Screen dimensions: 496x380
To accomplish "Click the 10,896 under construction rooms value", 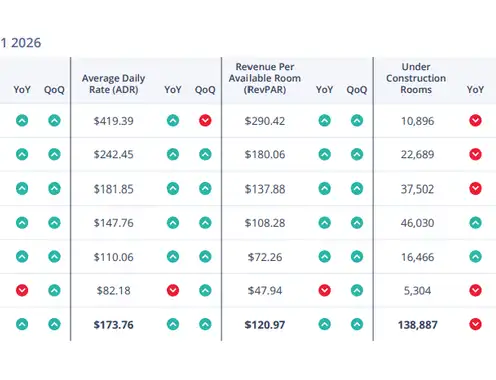I will (417, 121).
